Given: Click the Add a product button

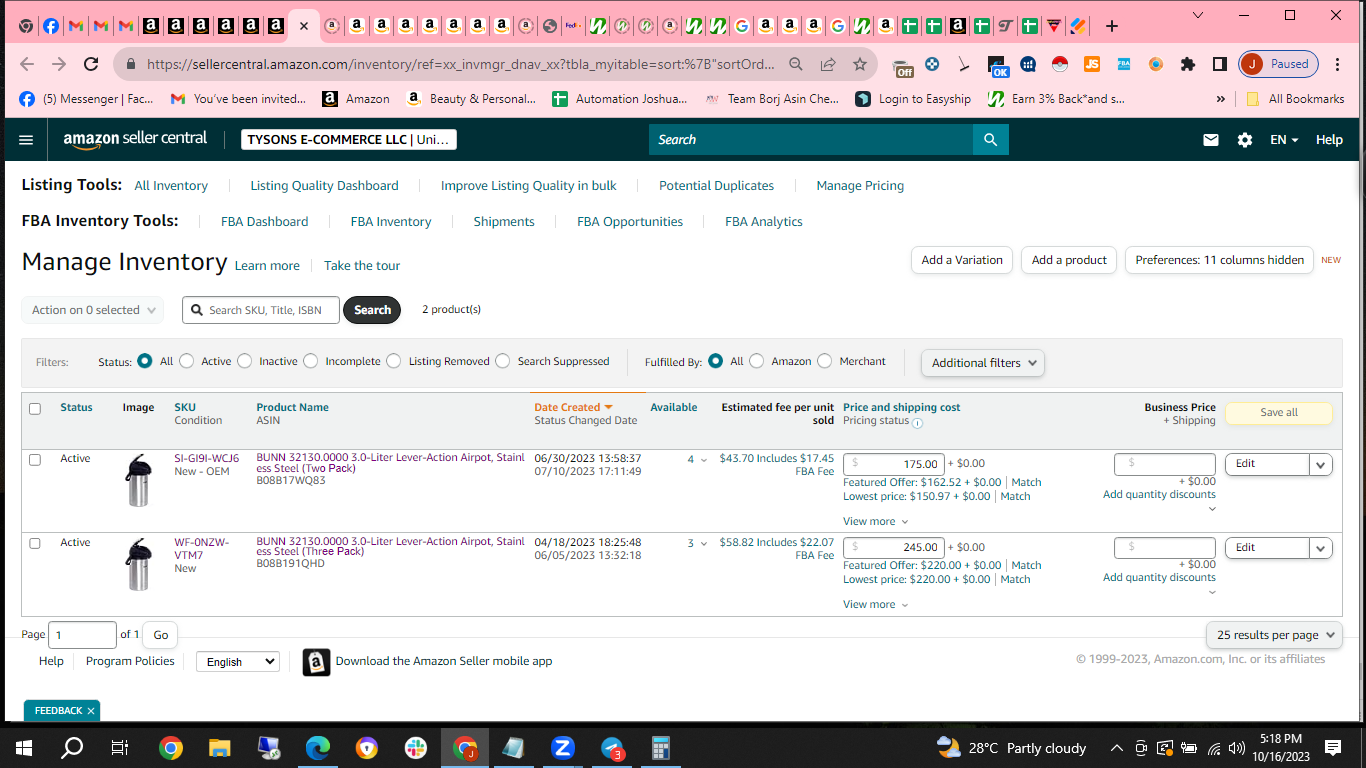Looking at the screenshot, I should click(x=1069, y=260).
